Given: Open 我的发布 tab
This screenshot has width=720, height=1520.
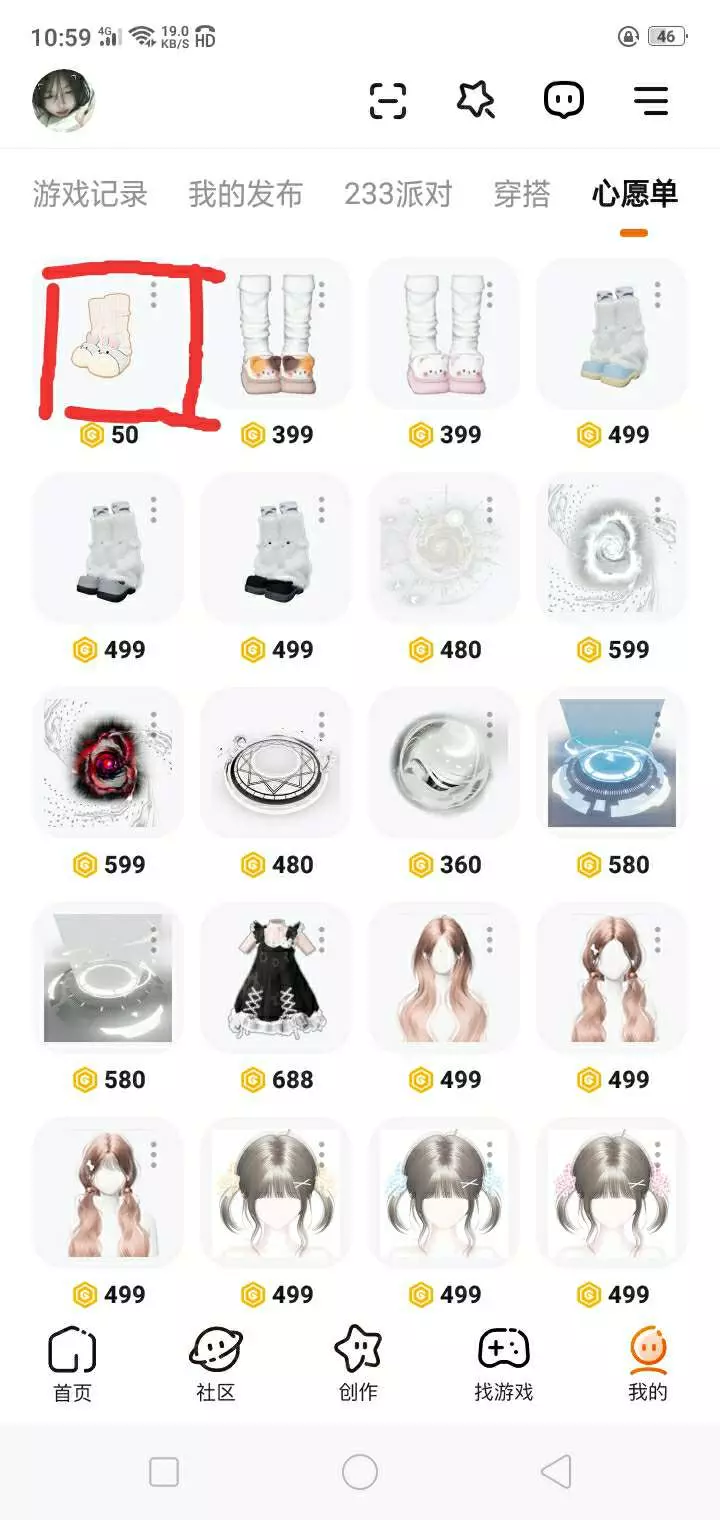Looking at the screenshot, I should click(245, 194).
